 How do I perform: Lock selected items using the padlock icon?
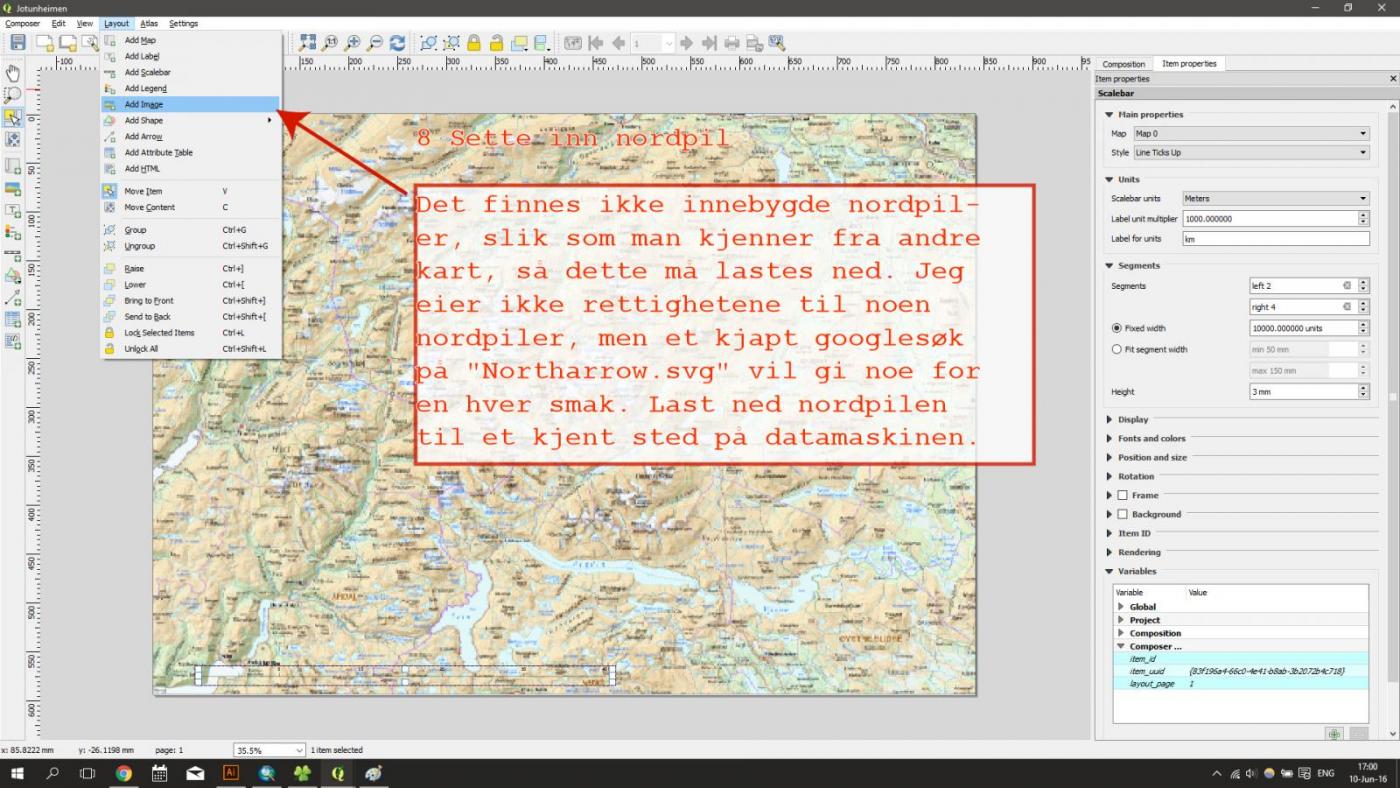click(471, 42)
